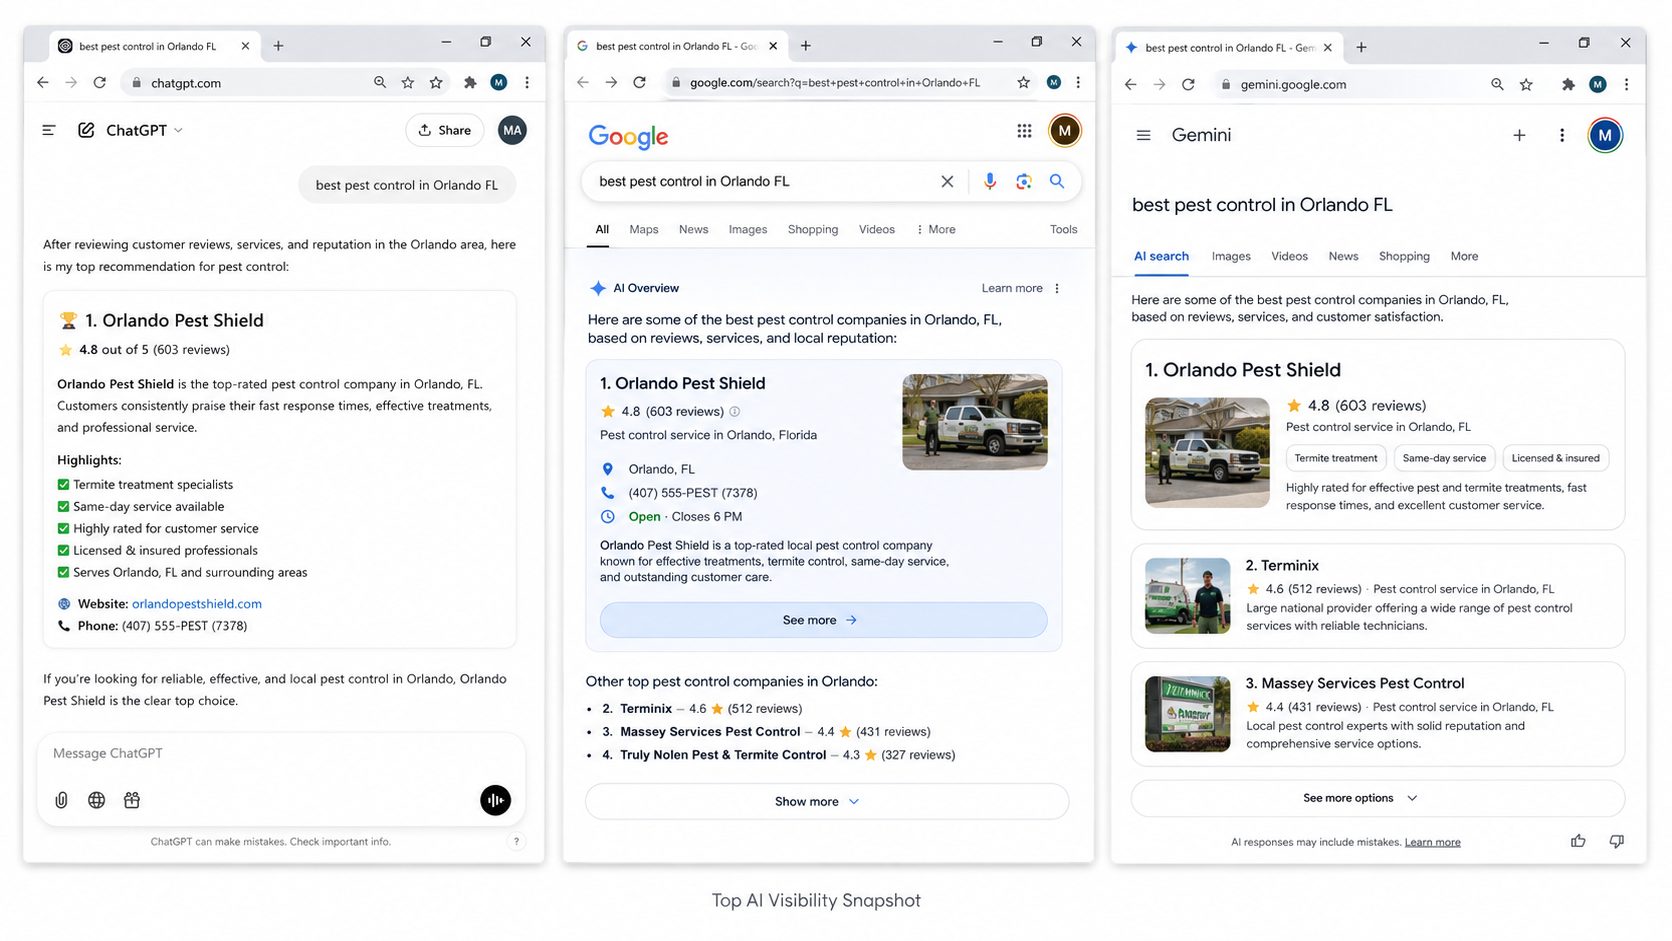
Task: Click the ChatGPT help question mark icon
Action: (x=516, y=842)
